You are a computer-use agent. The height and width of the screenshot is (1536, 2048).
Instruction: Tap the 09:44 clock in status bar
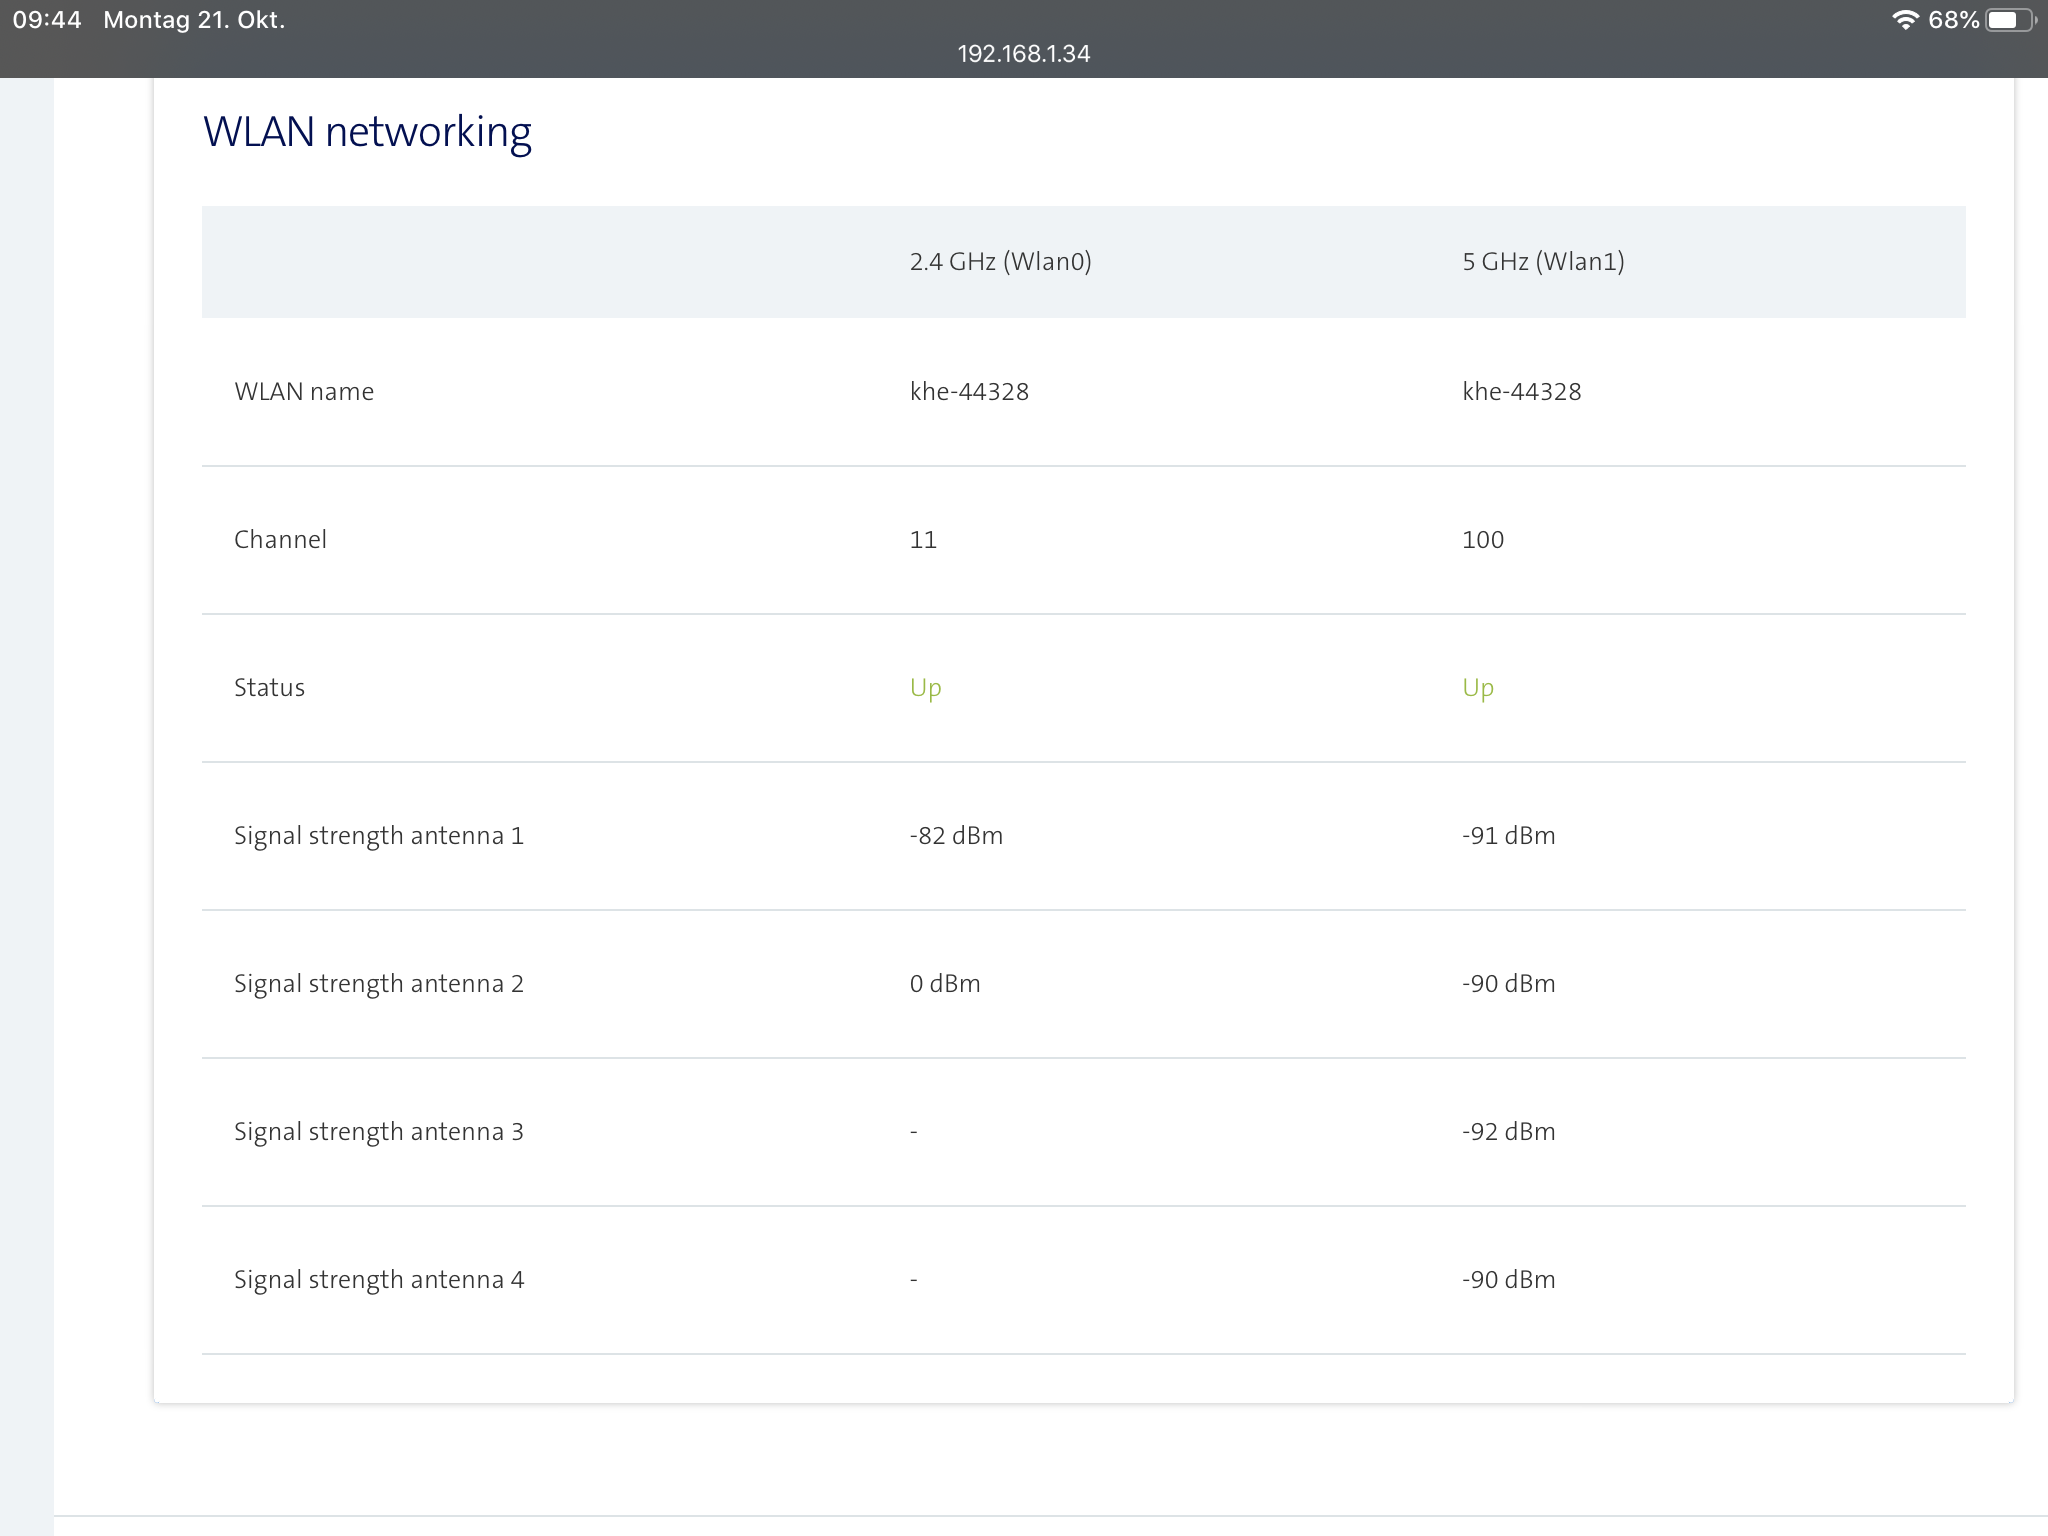click(x=47, y=20)
